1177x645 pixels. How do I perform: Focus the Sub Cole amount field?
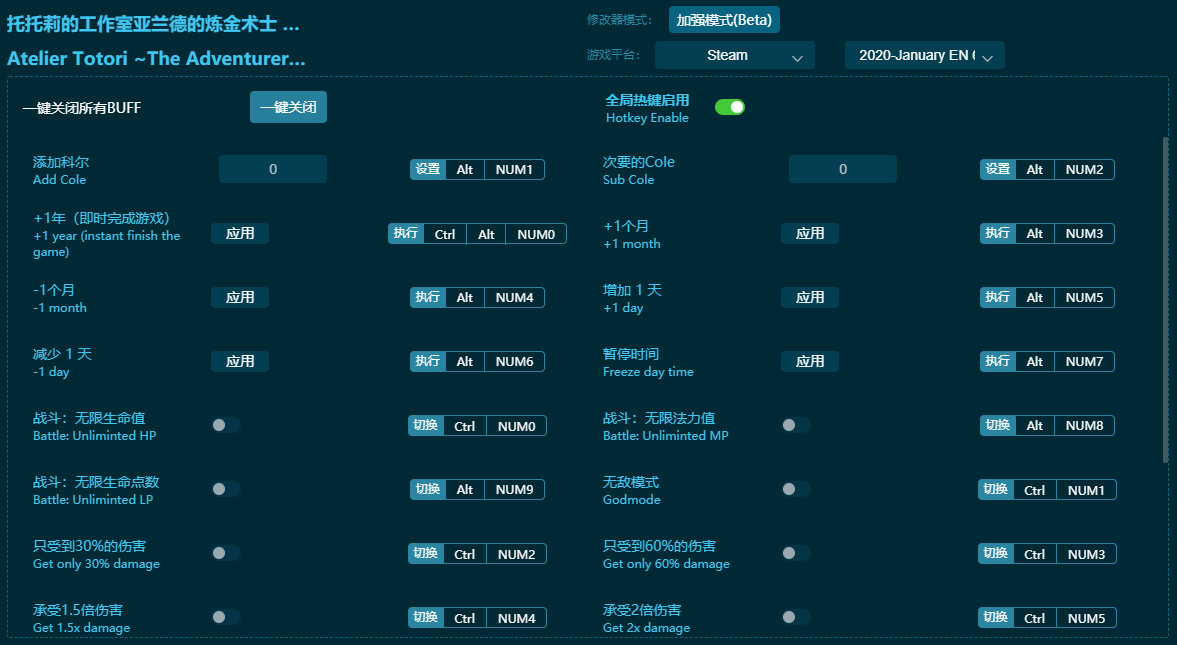click(x=843, y=169)
